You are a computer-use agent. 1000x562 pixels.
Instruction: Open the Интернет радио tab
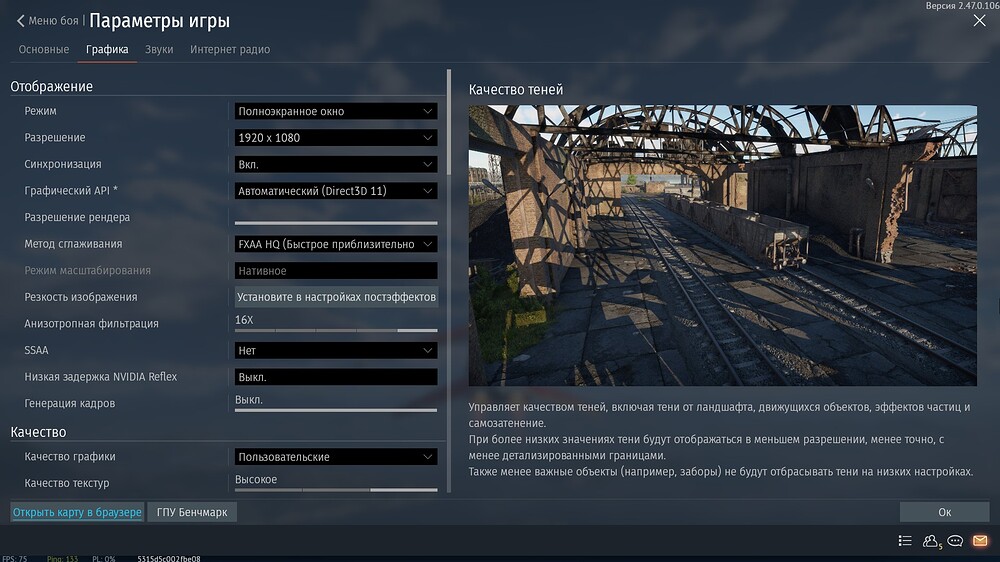coord(230,49)
